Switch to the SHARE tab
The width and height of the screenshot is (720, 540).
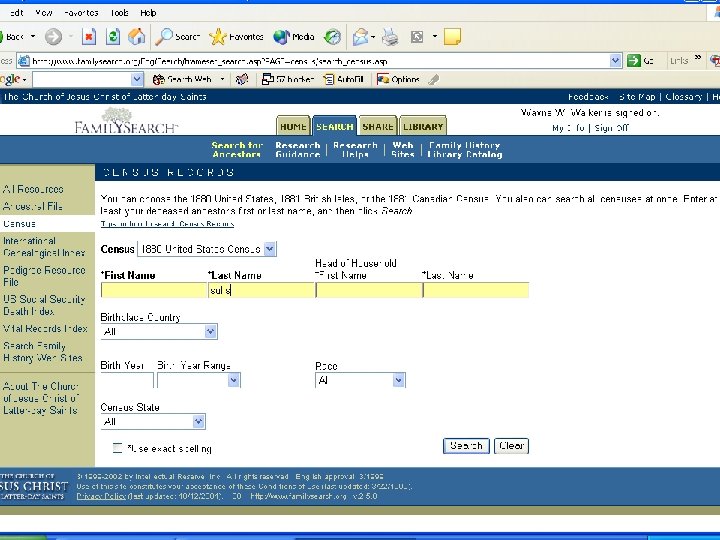[378, 126]
